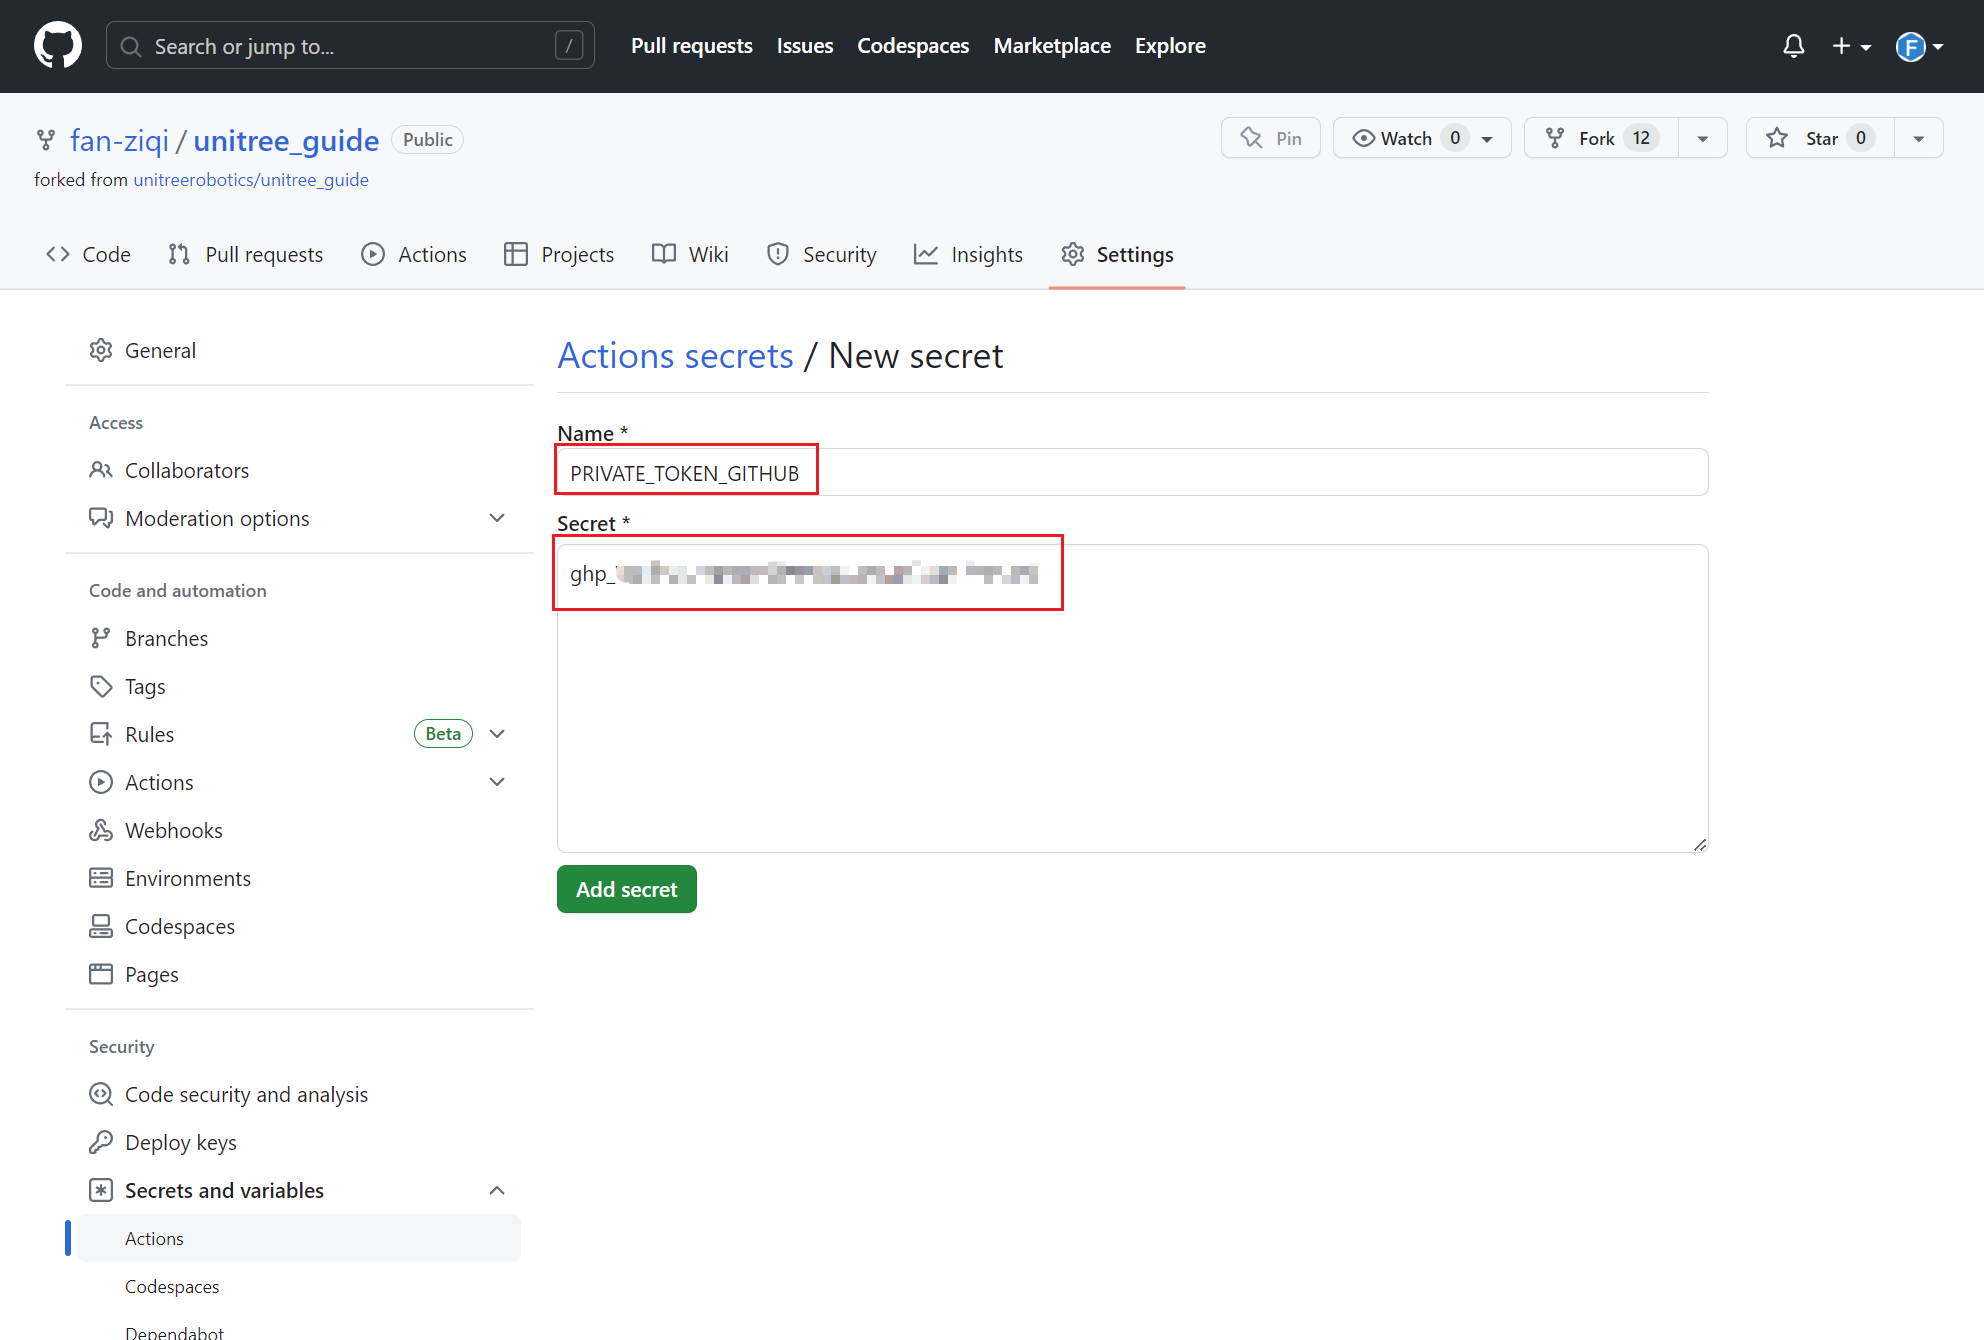Fork this repository

1601,138
